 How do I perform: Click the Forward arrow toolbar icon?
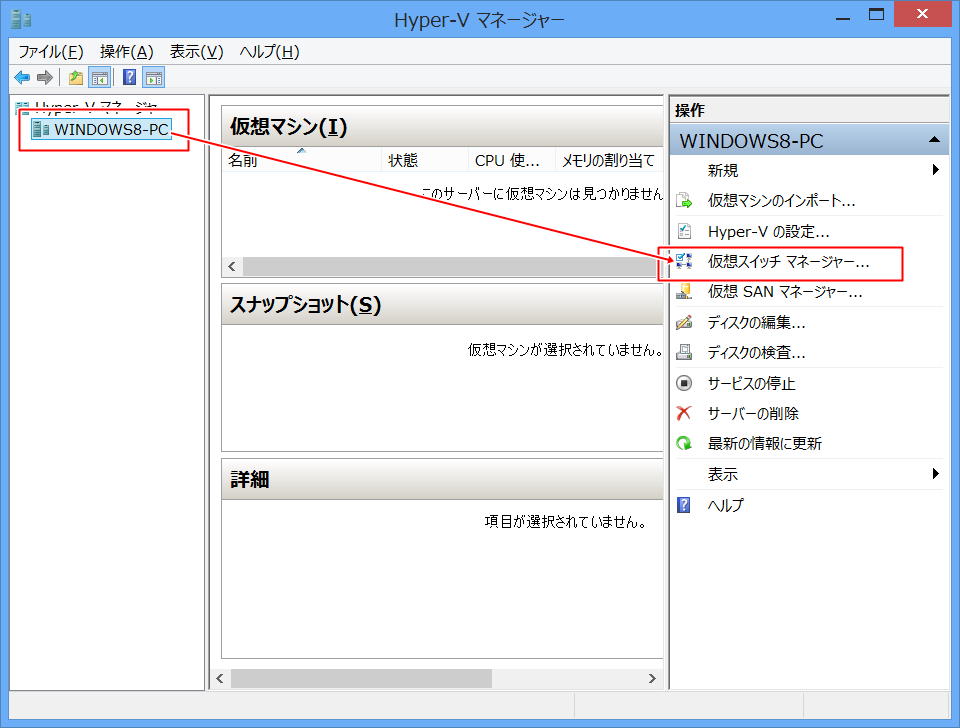[x=45, y=78]
